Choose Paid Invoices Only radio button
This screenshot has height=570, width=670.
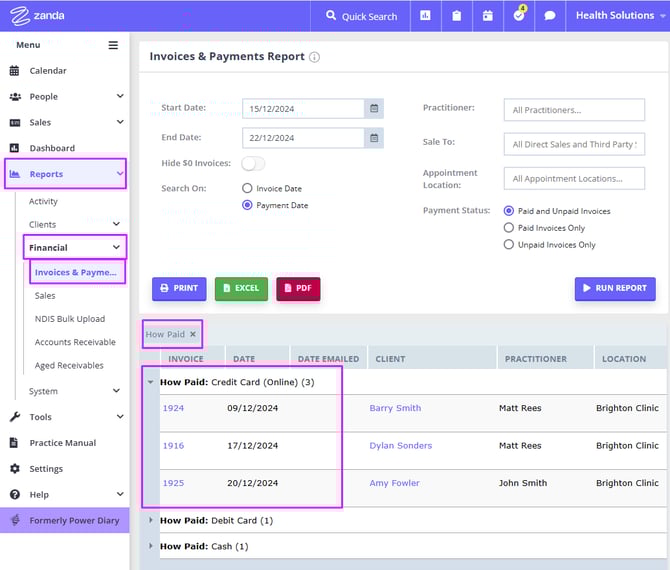[x=509, y=228]
